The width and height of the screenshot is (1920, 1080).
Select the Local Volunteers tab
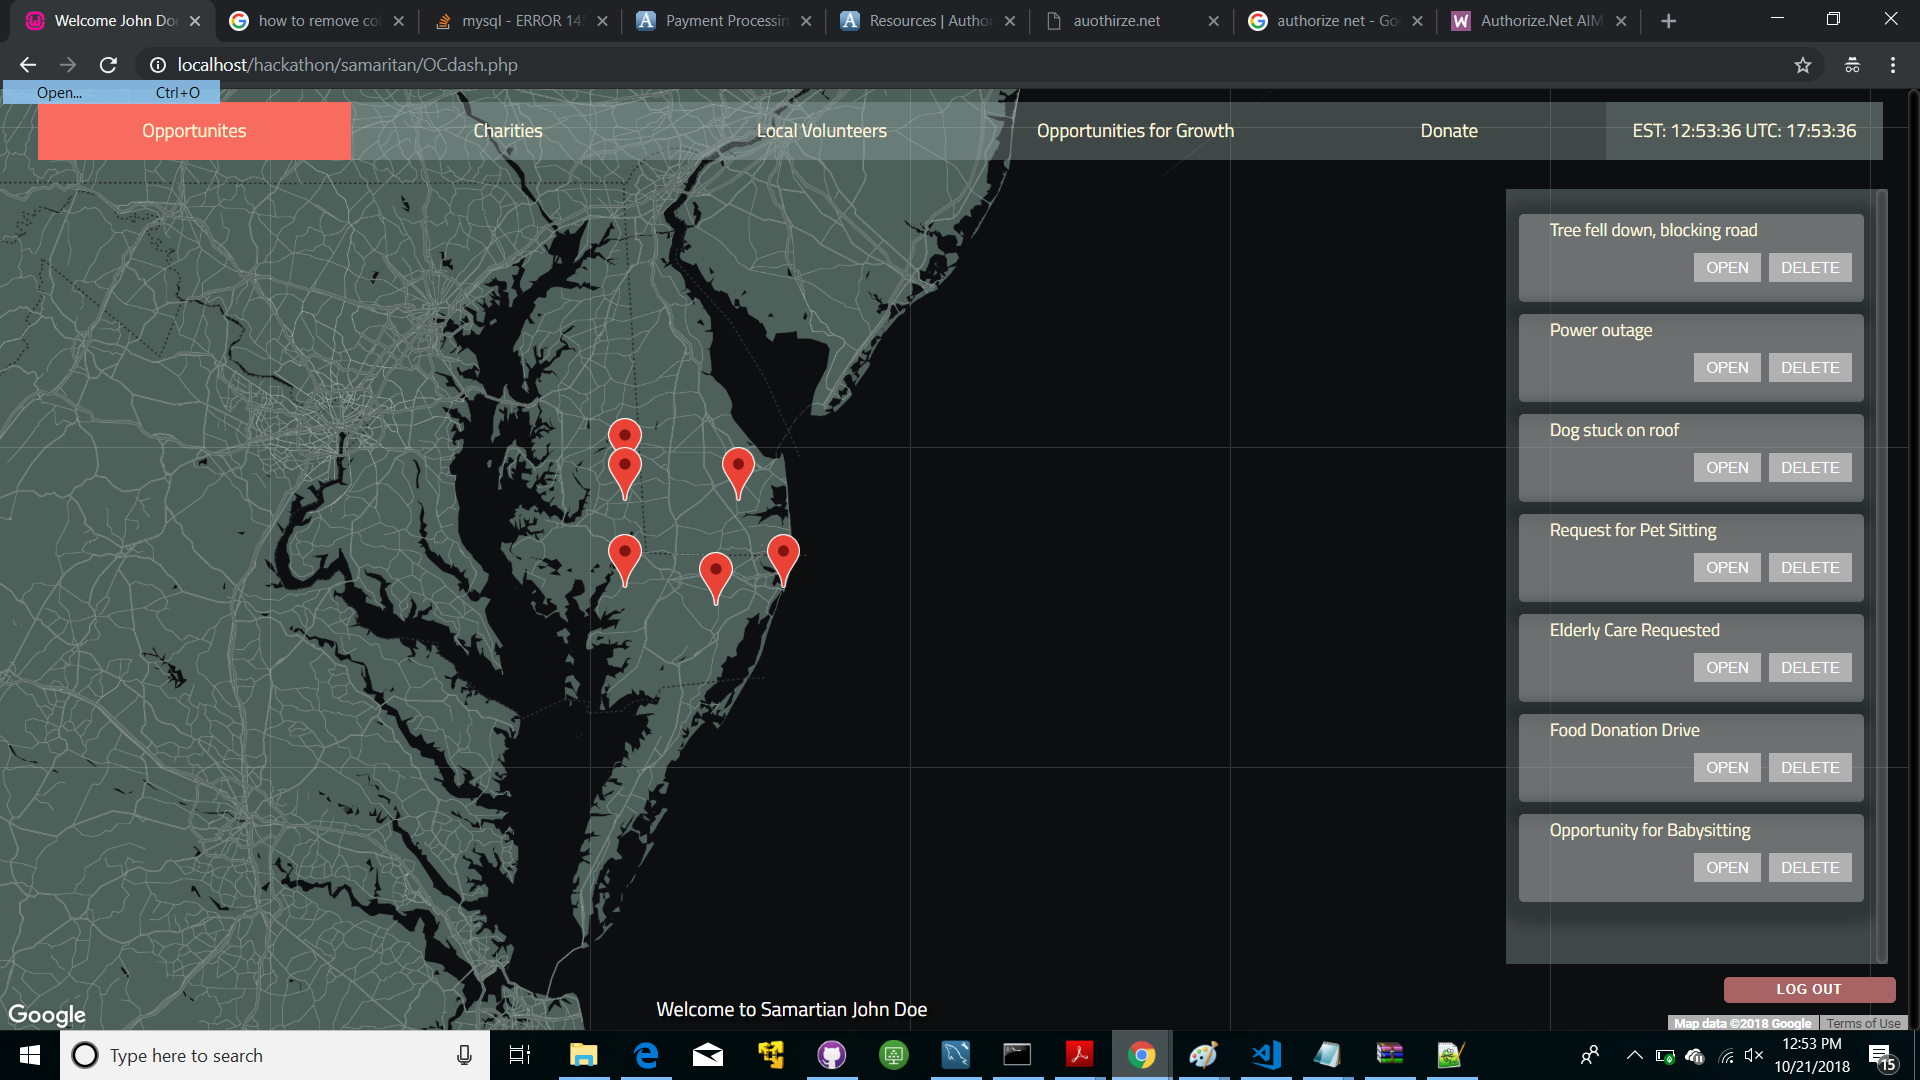pyautogui.click(x=821, y=131)
